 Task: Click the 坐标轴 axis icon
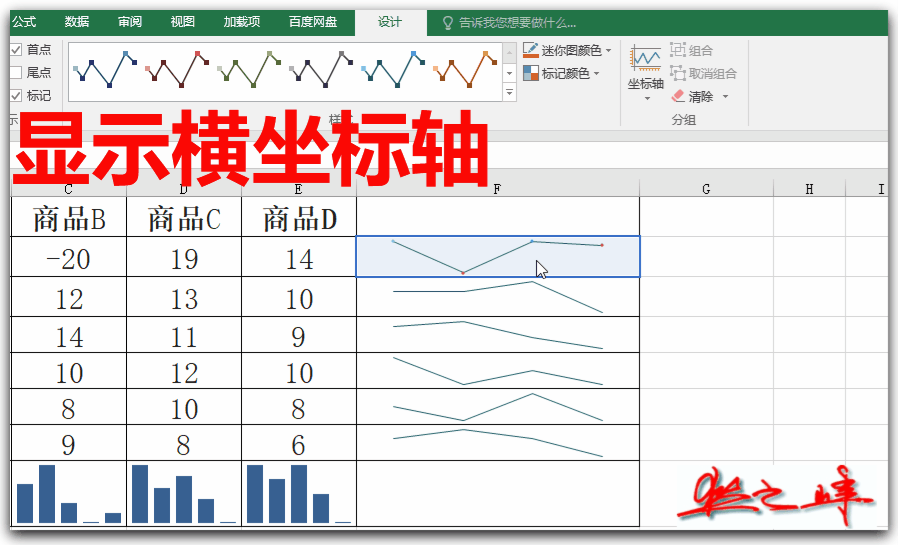[645, 58]
